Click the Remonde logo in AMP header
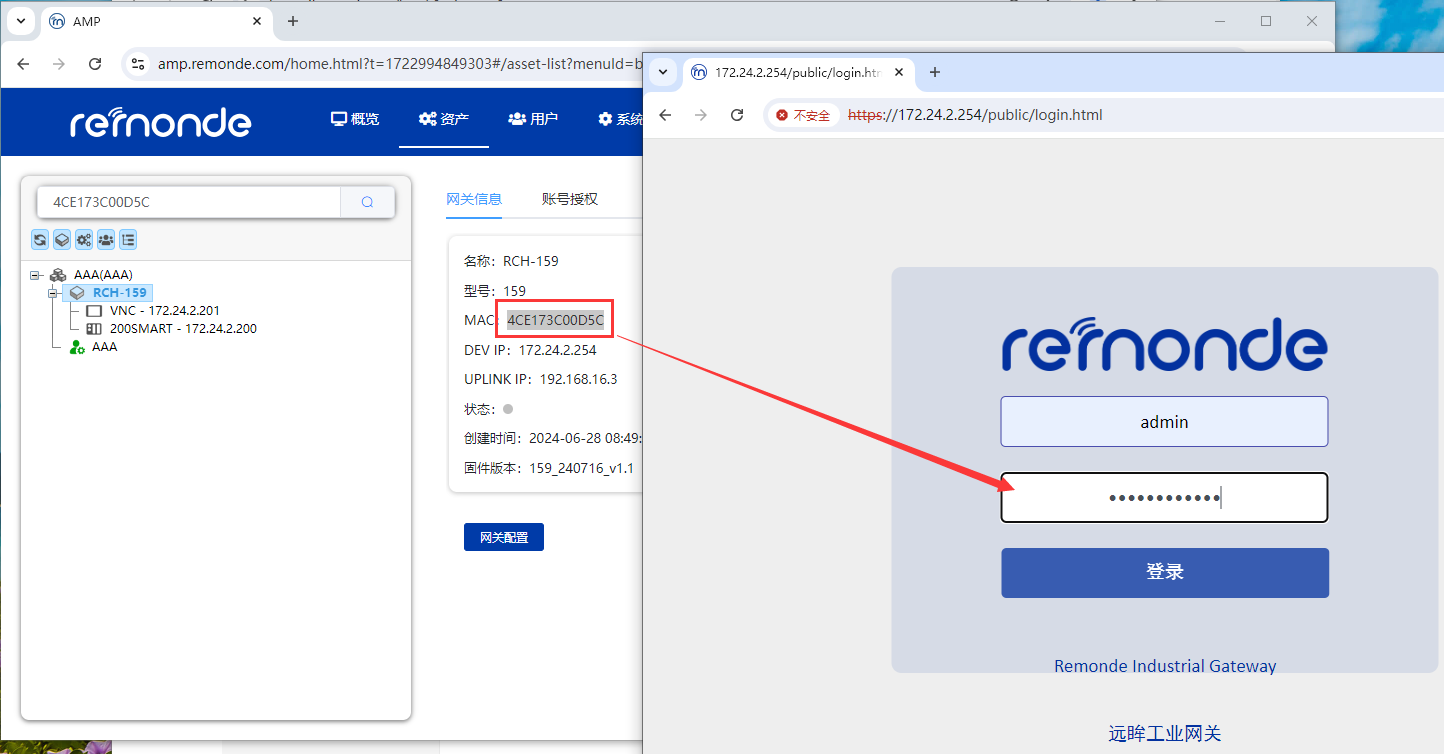The image size is (1444, 754). click(160, 122)
